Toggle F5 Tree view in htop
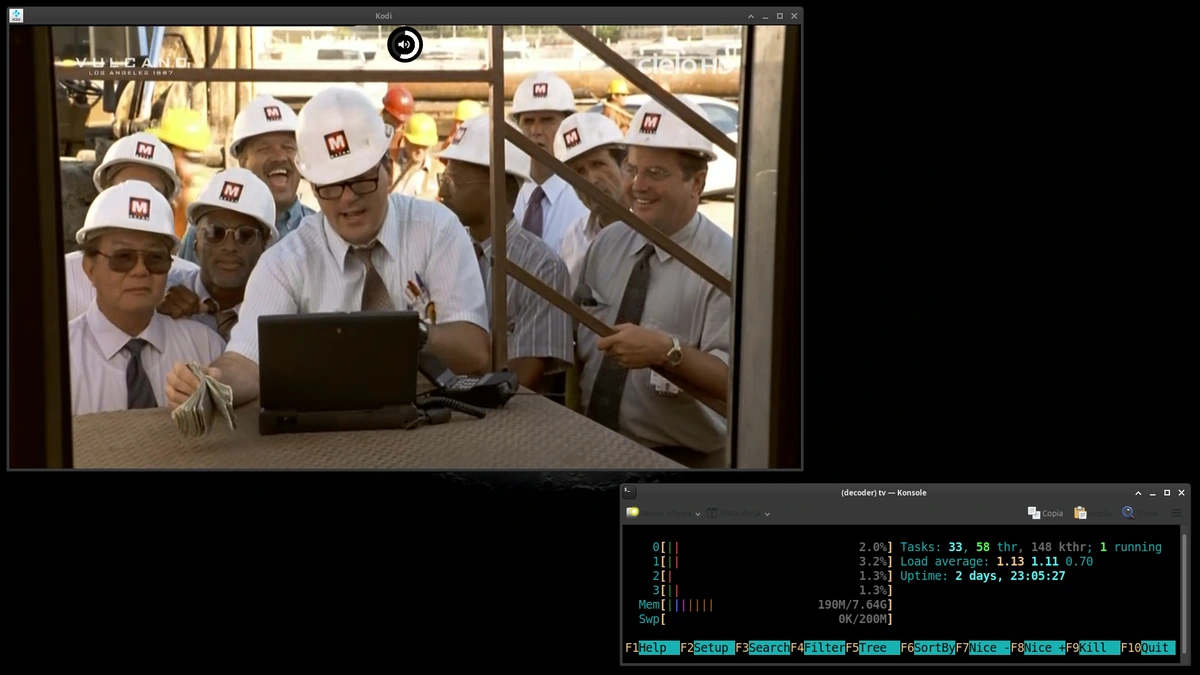1200x675 pixels. pos(874,648)
